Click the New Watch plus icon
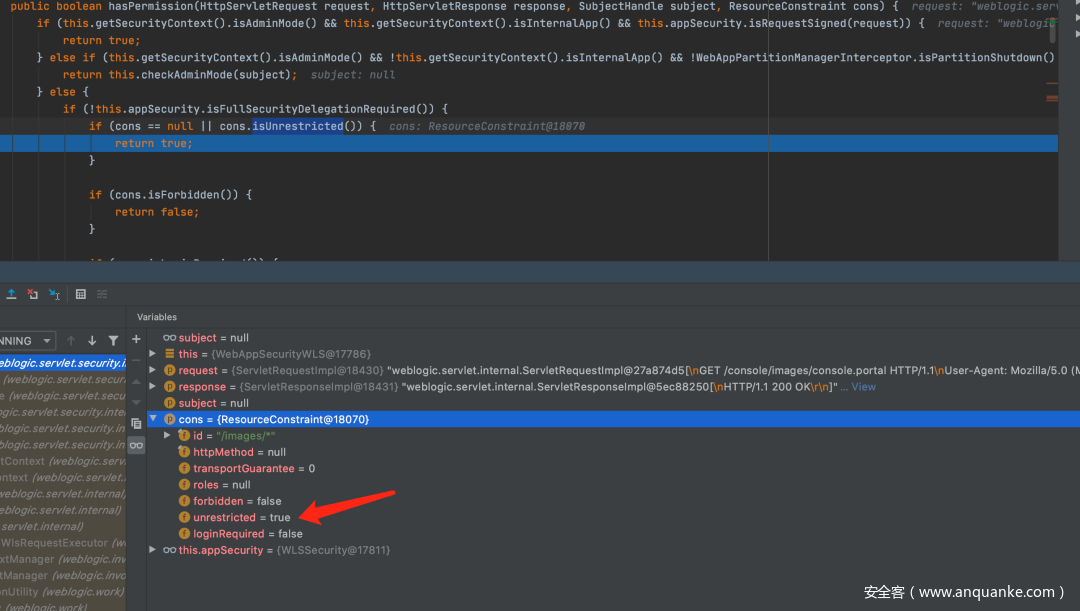Viewport: 1080px width, 611px height. pyautogui.click(x=136, y=340)
